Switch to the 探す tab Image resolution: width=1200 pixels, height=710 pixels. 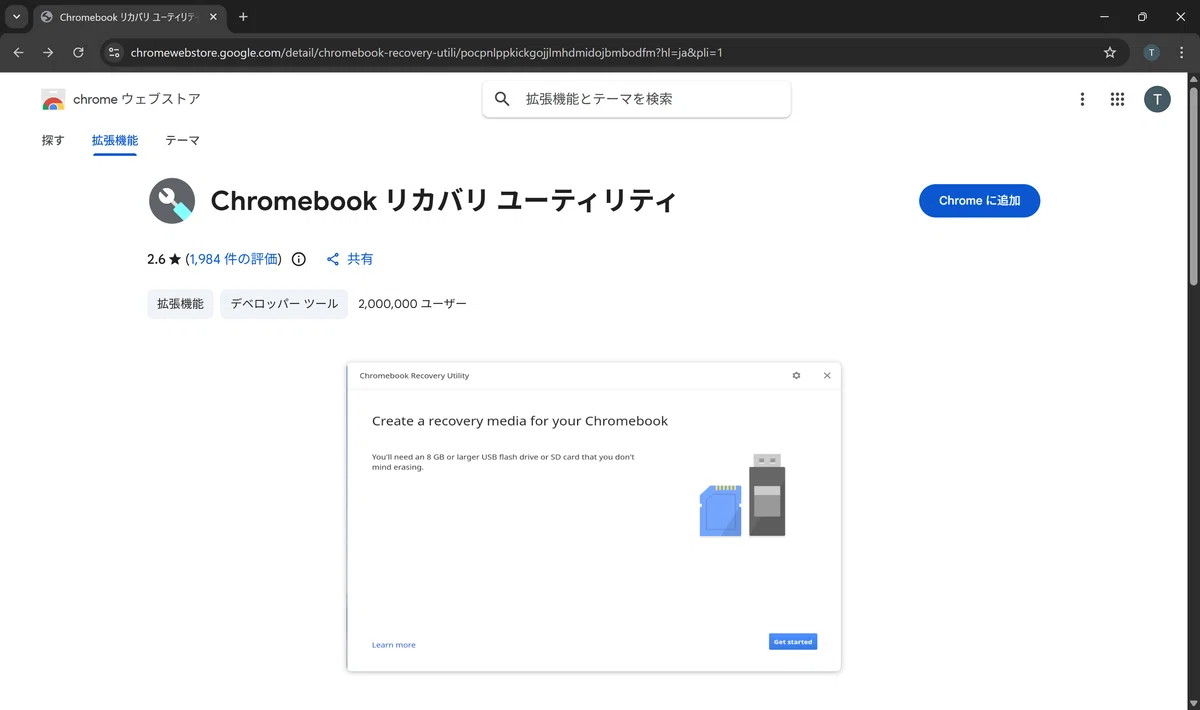point(53,141)
